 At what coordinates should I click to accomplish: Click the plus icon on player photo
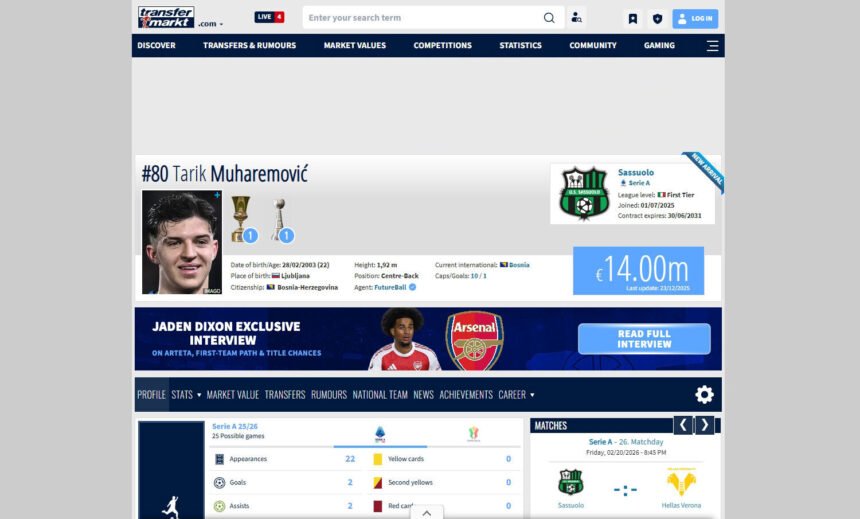(217, 195)
